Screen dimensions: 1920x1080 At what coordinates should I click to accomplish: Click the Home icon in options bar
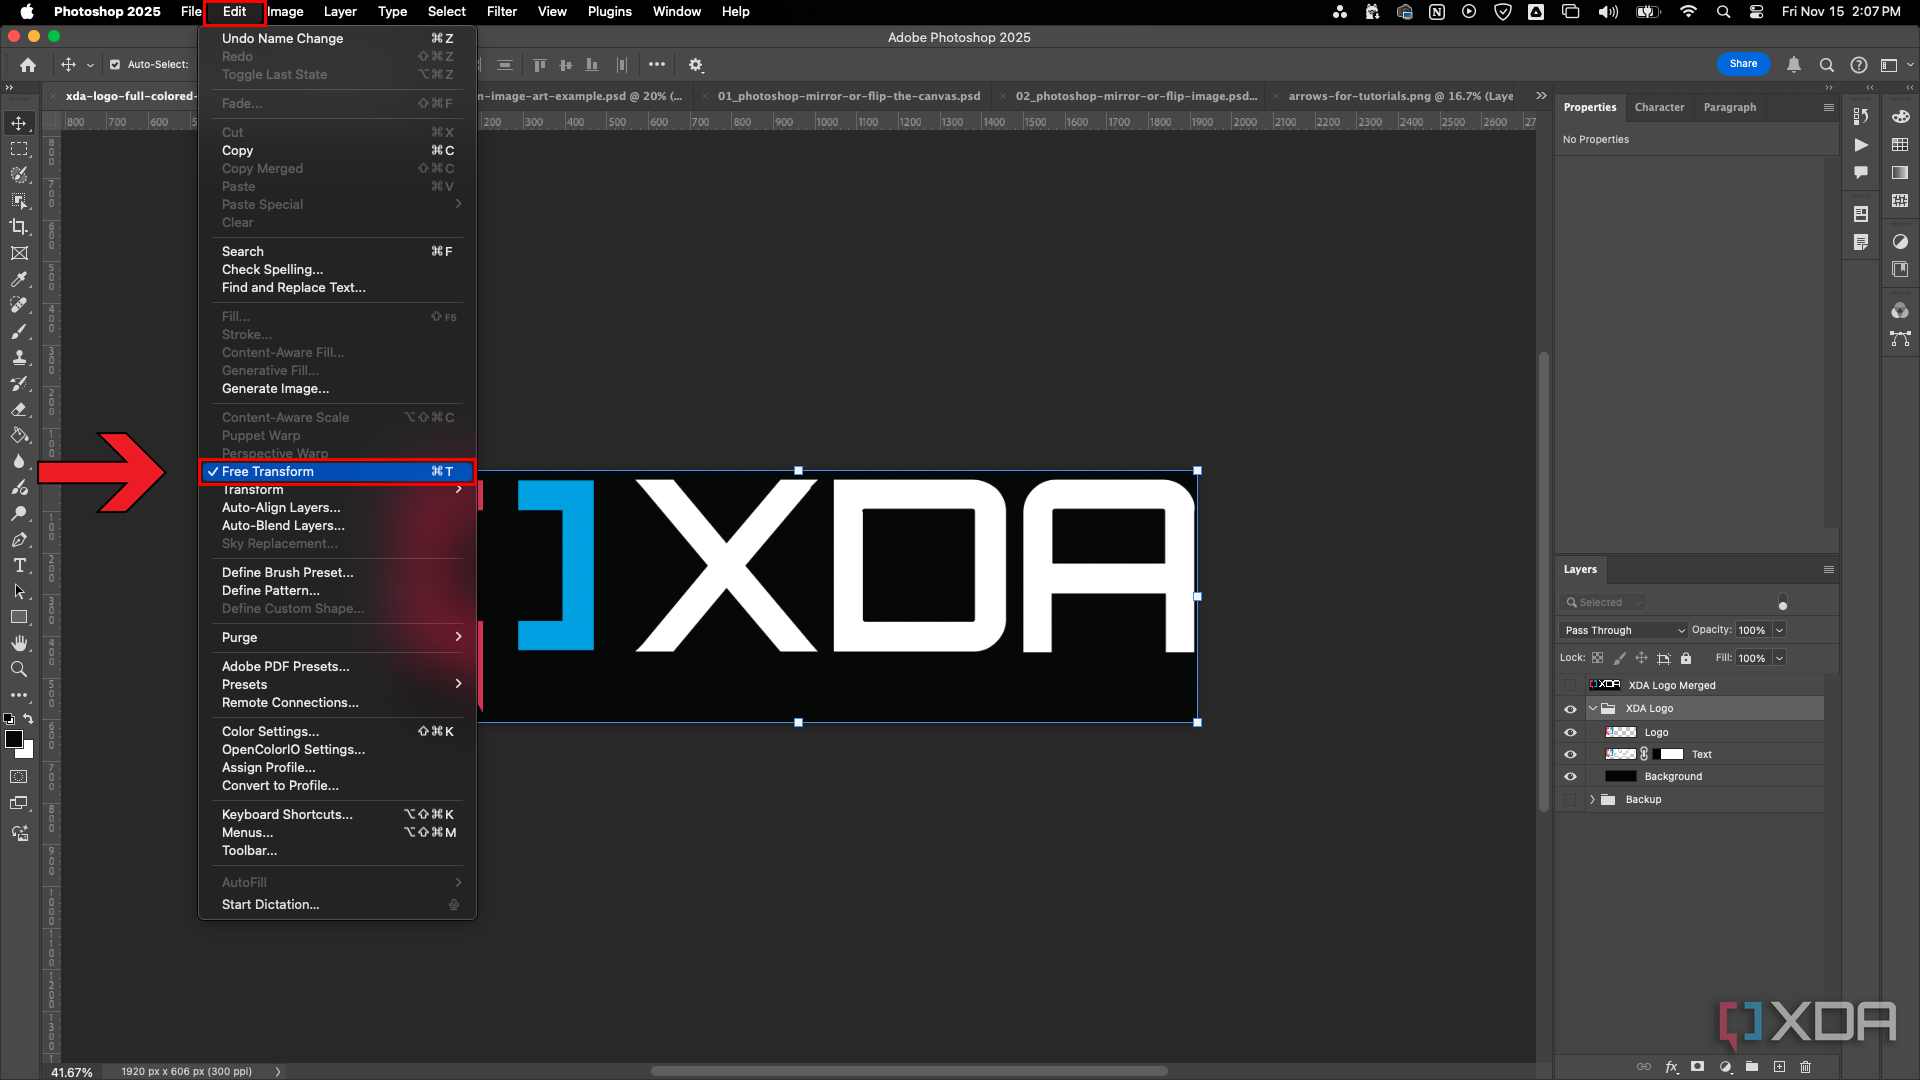point(28,65)
